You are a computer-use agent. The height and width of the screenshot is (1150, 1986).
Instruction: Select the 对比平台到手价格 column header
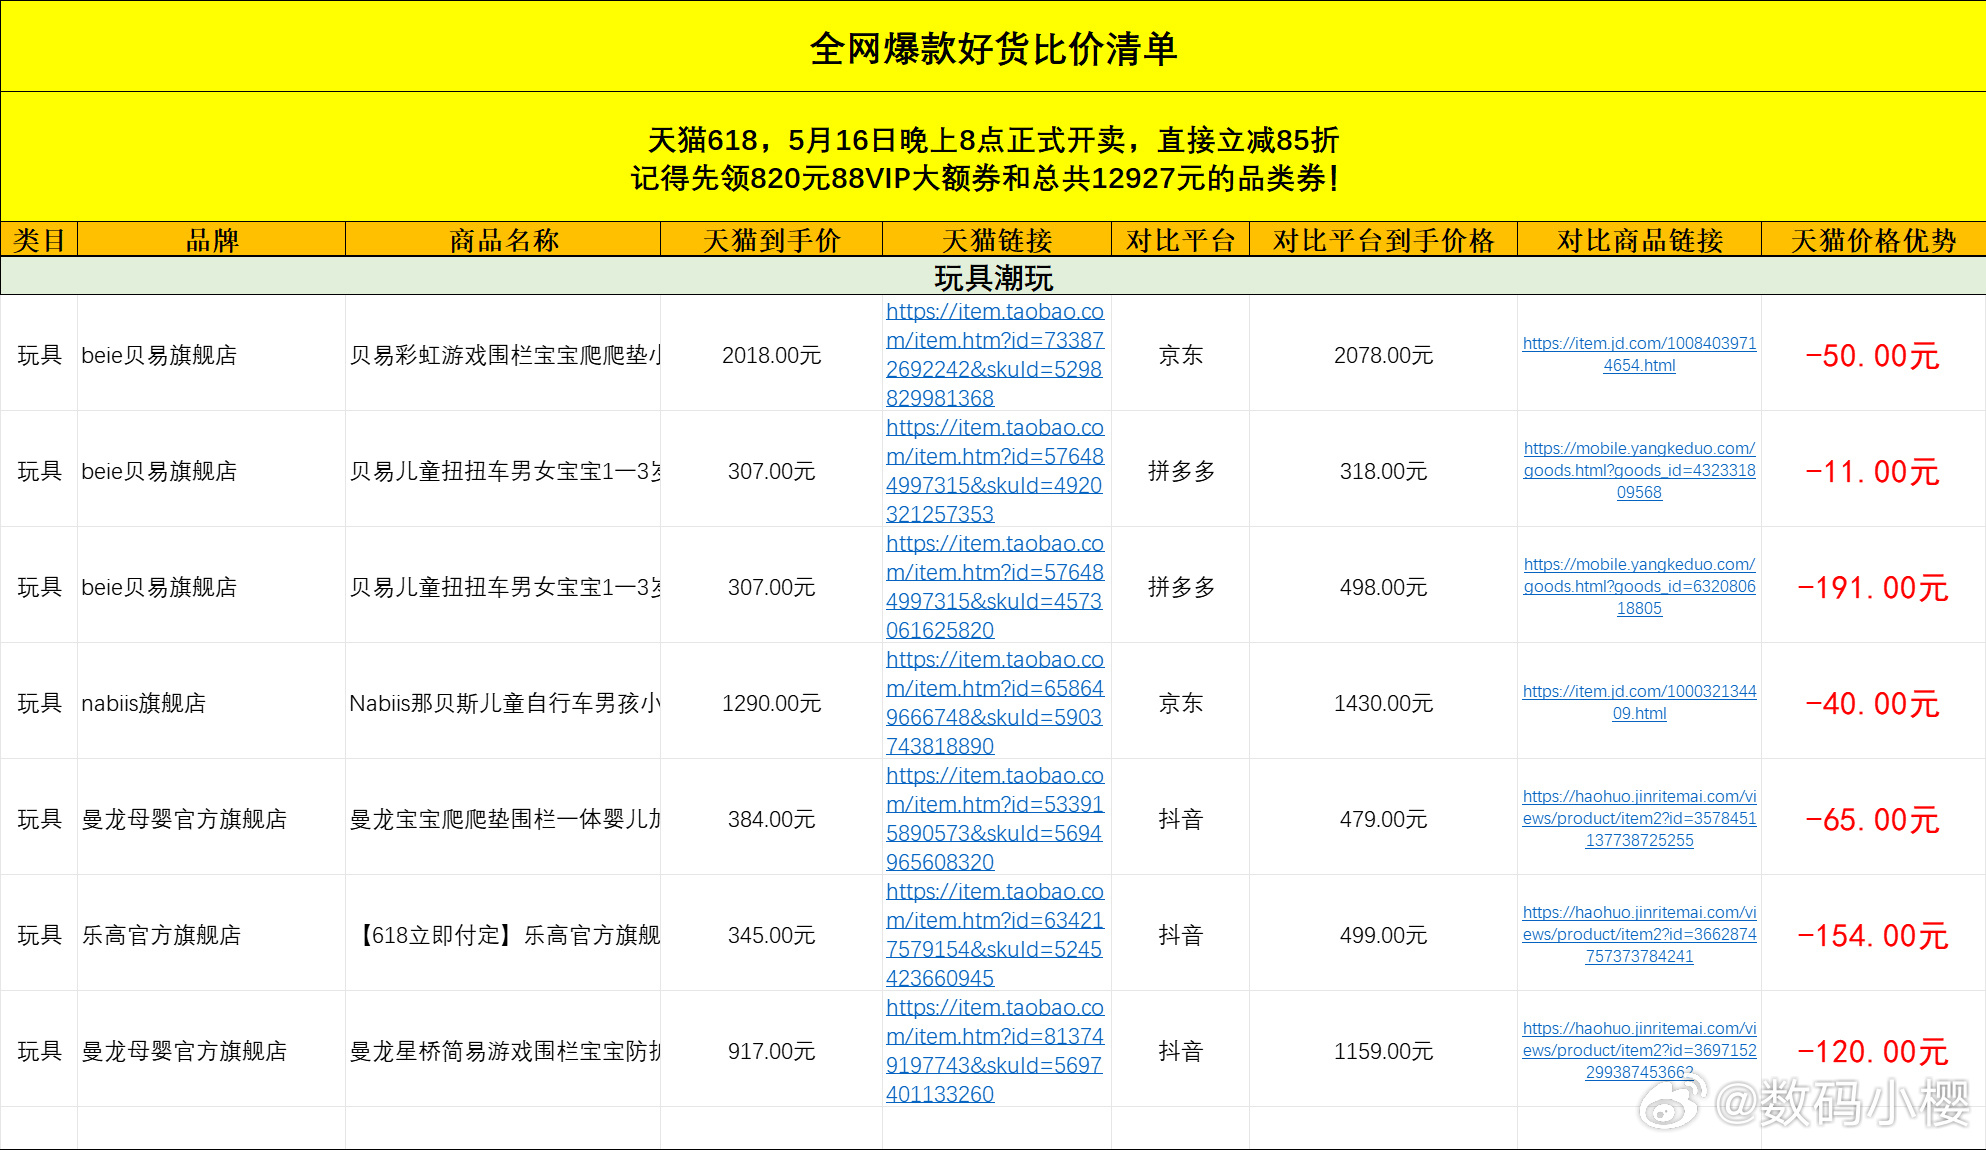pyautogui.click(x=1384, y=240)
